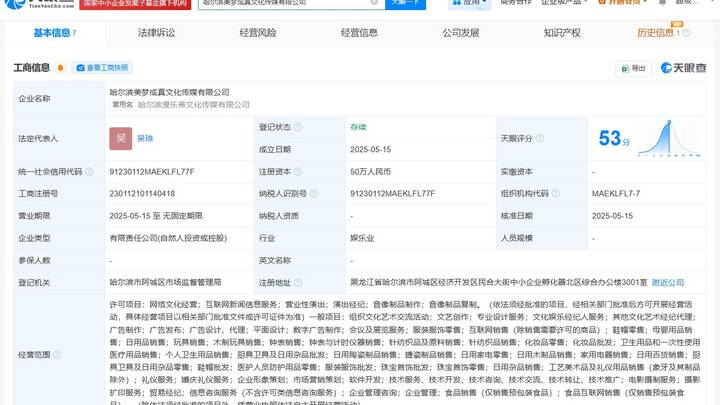Click the orange bell icon beside 工商信息
The width and height of the screenshot is (720, 405).
click(x=60, y=68)
